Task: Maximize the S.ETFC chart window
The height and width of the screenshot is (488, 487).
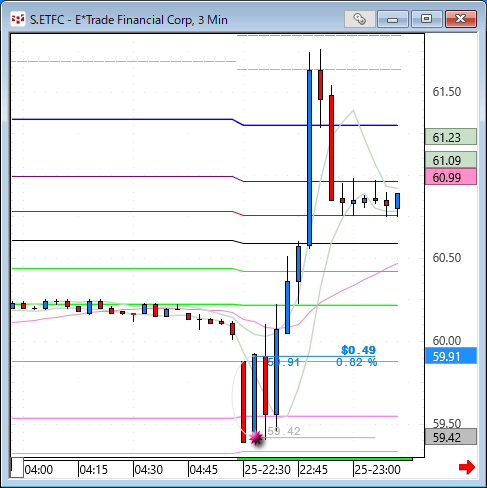Action: pos(426,19)
